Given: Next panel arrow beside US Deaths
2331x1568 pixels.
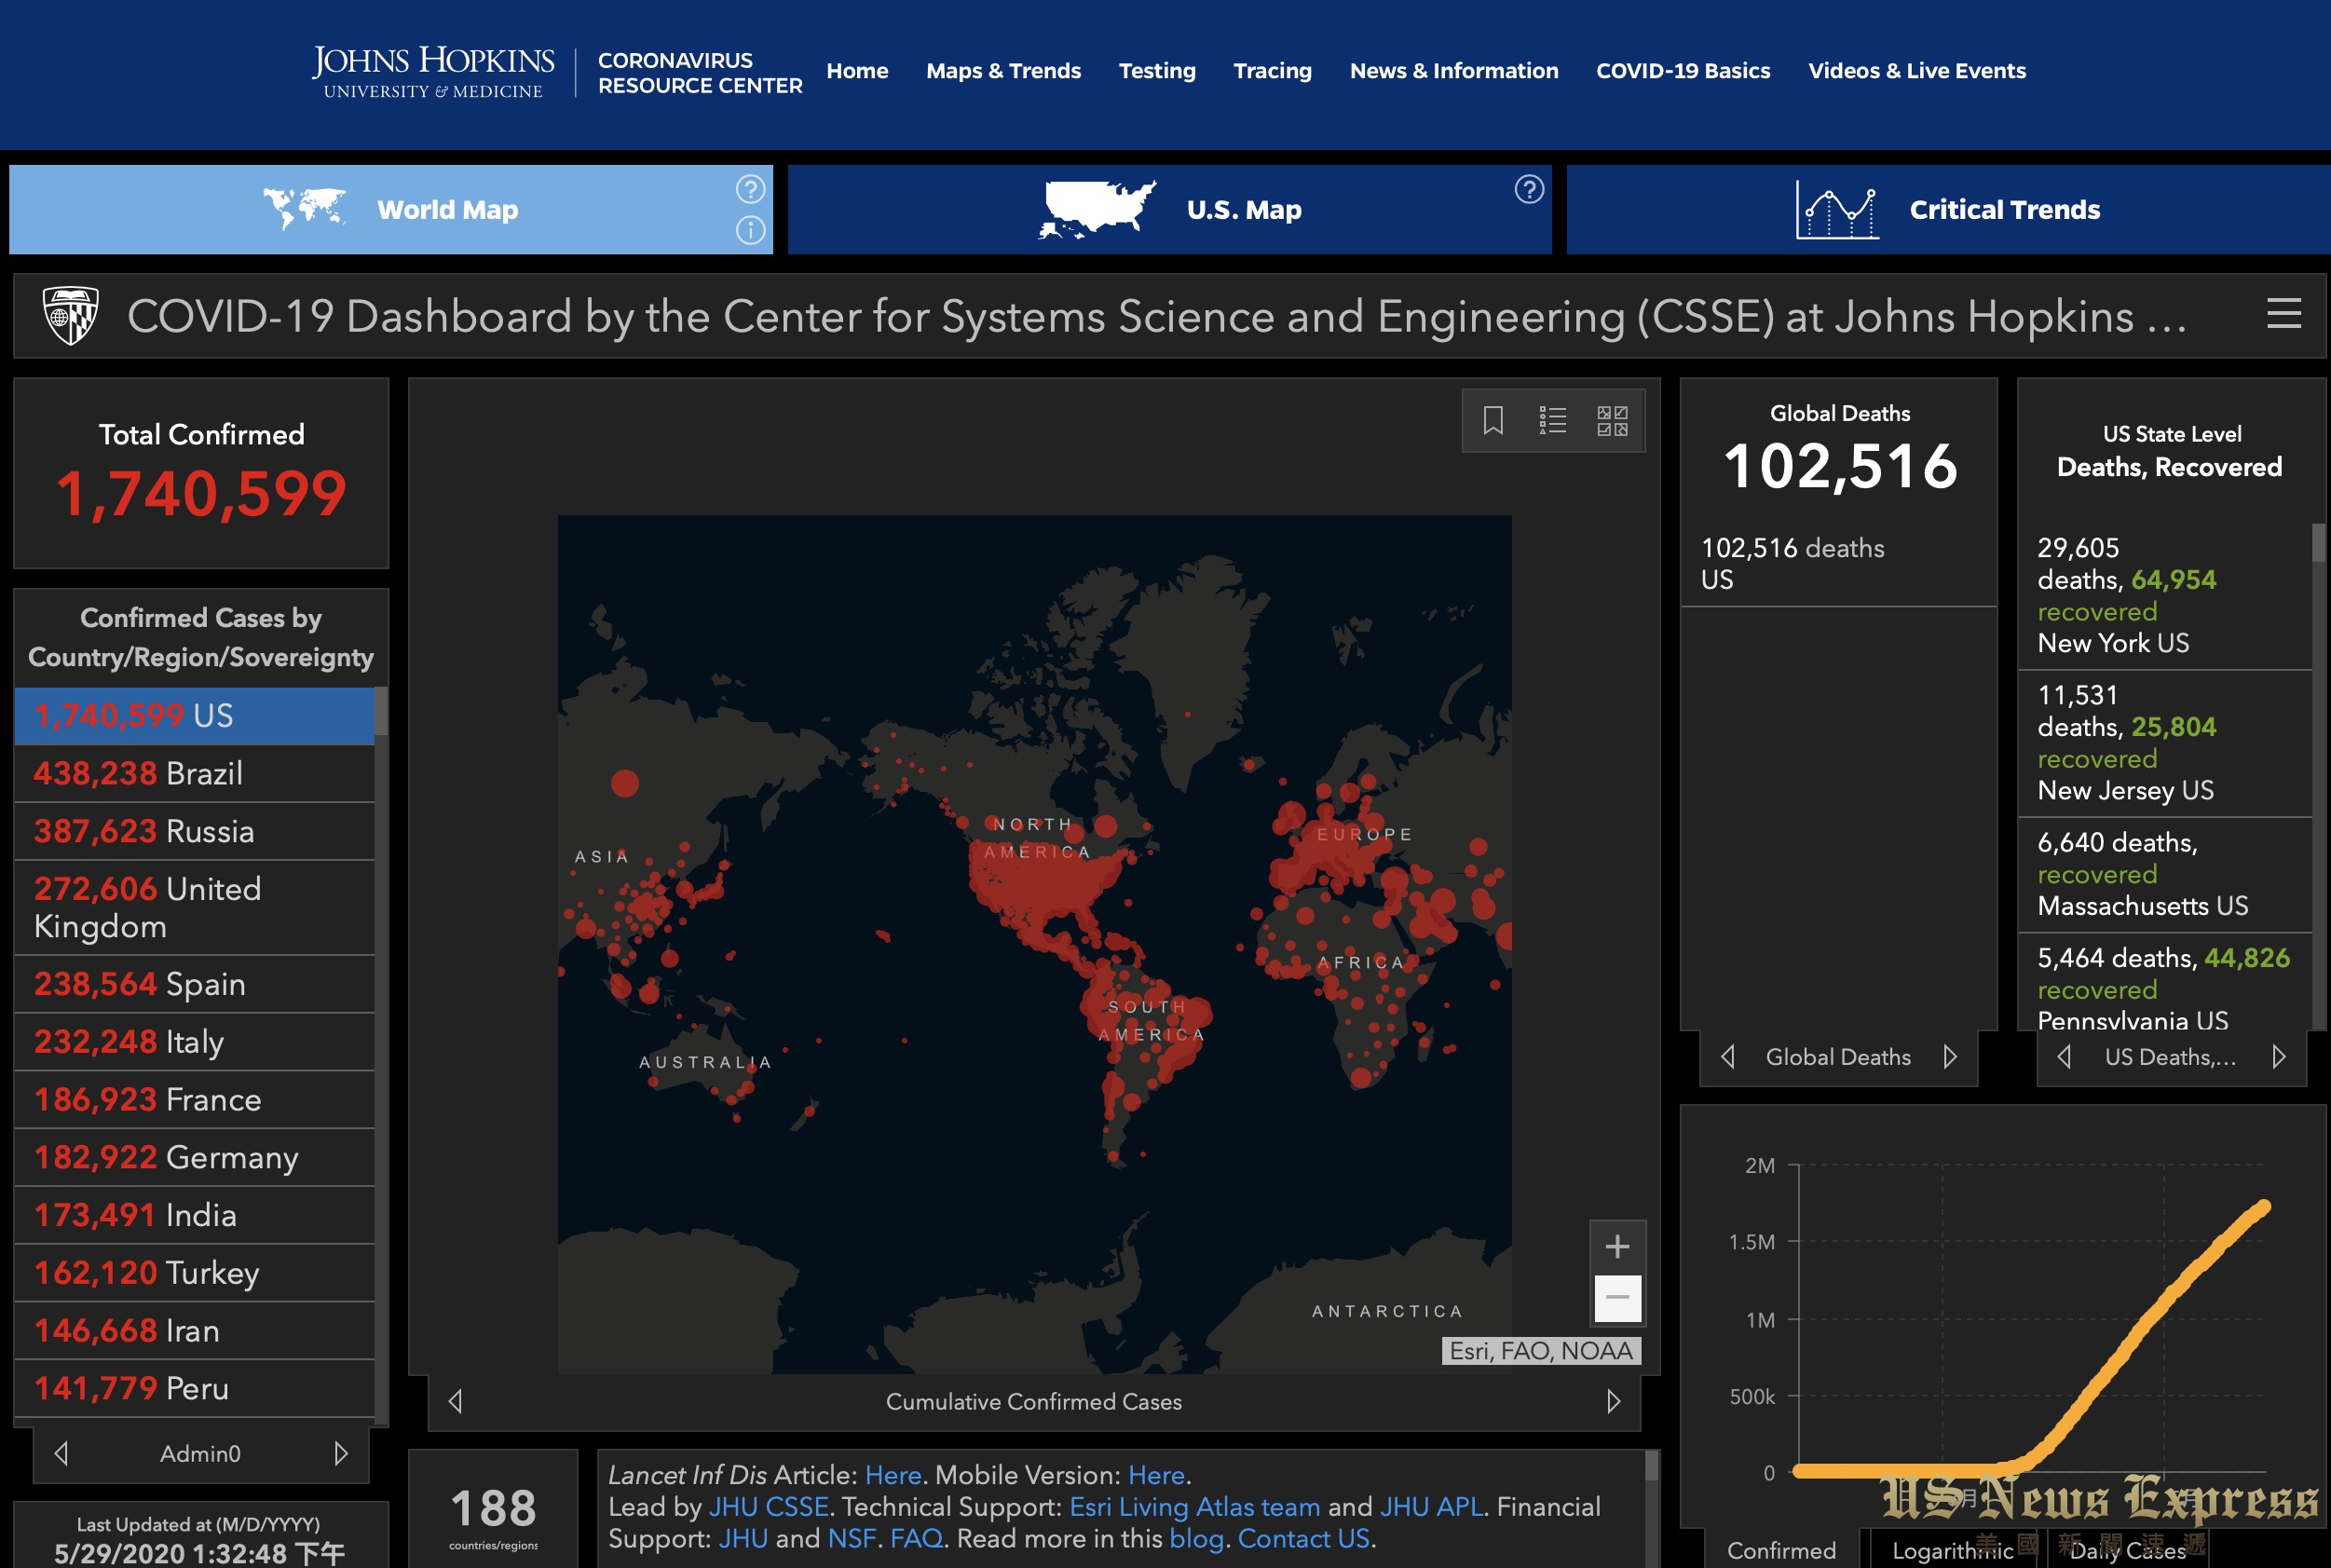Looking at the screenshot, I should pos(2278,1057).
